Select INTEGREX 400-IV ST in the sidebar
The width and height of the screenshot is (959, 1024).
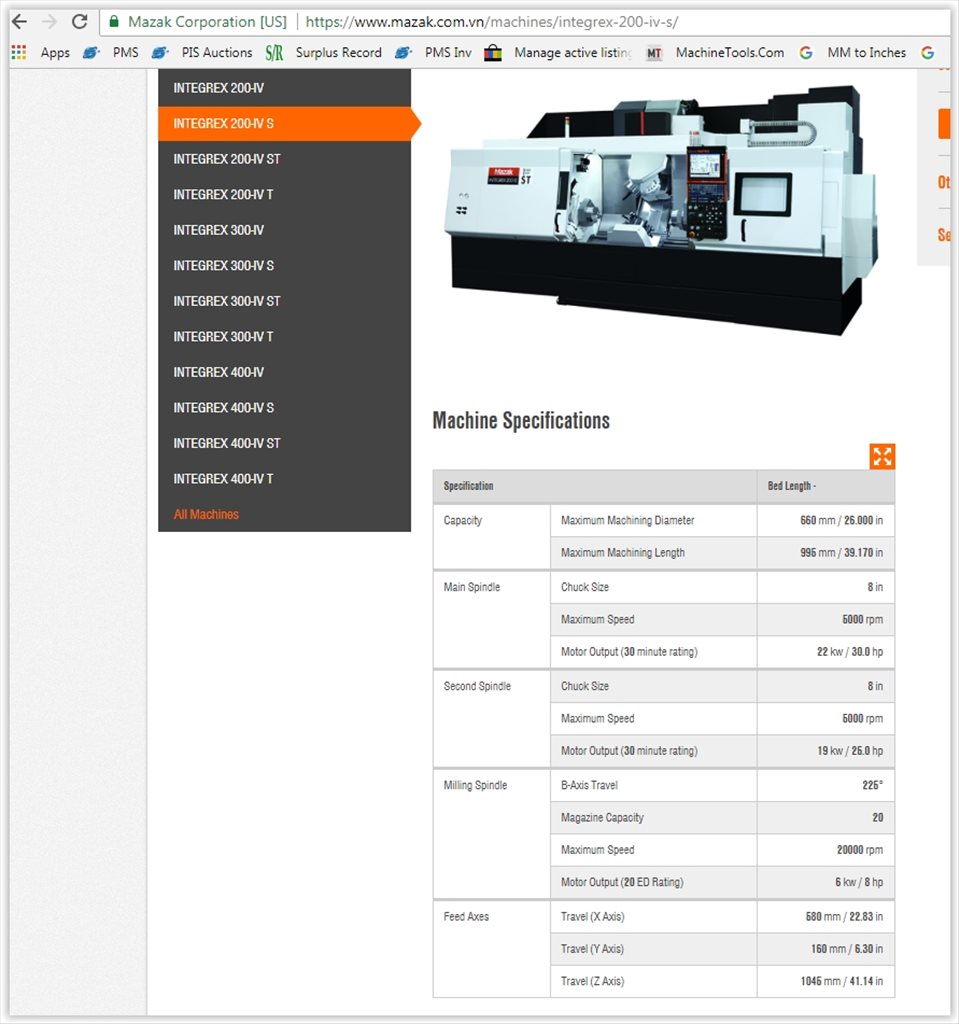284,443
